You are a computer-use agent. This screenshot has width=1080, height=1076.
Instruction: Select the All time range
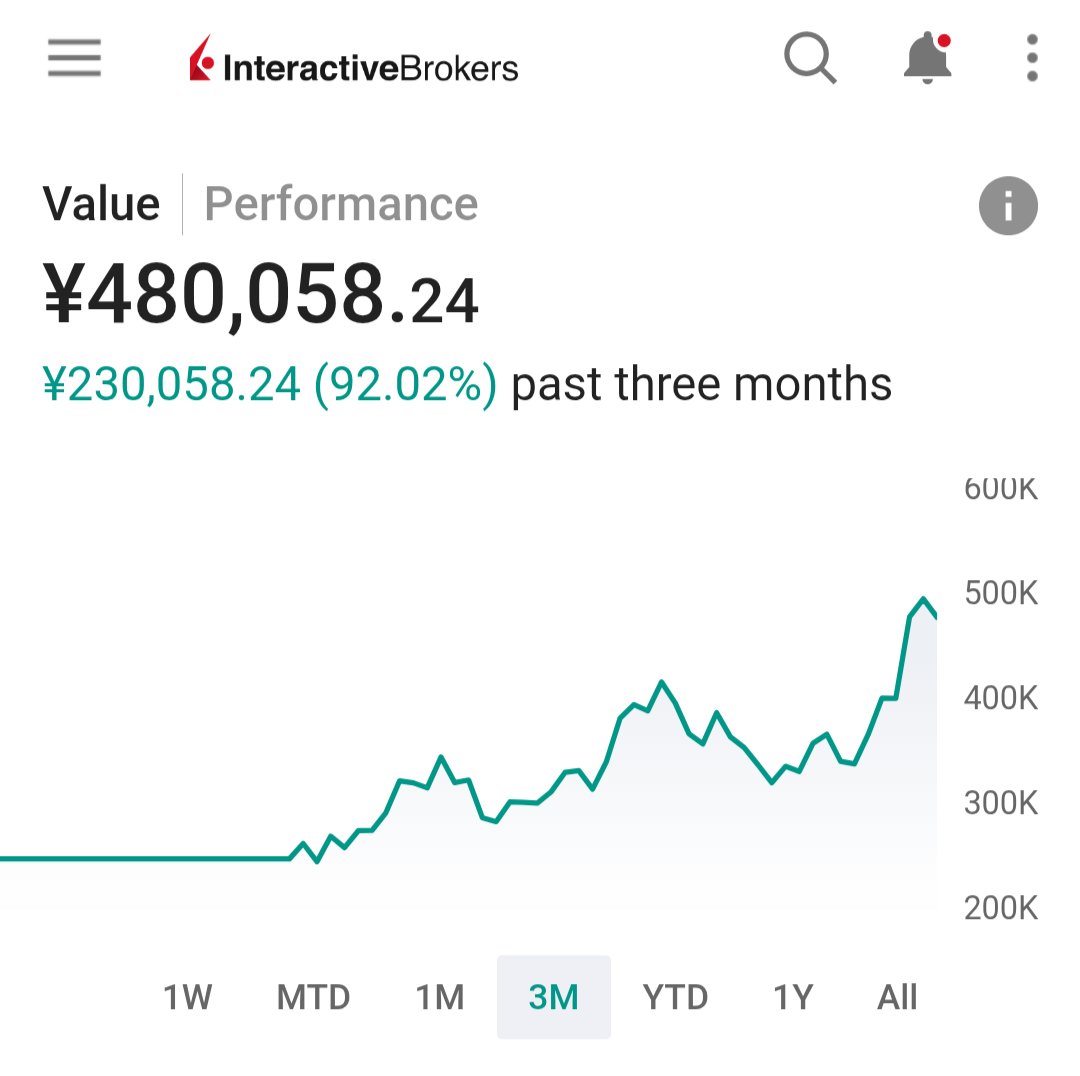pyautogui.click(x=897, y=997)
